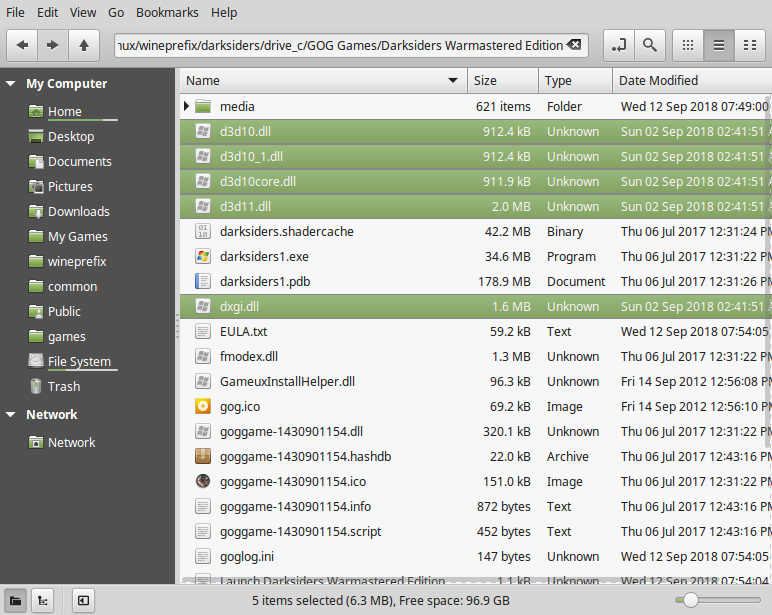Image resolution: width=772 pixels, height=615 pixels.
Task: Select the darksiders1.exe program icon
Action: (x=203, y=257)
